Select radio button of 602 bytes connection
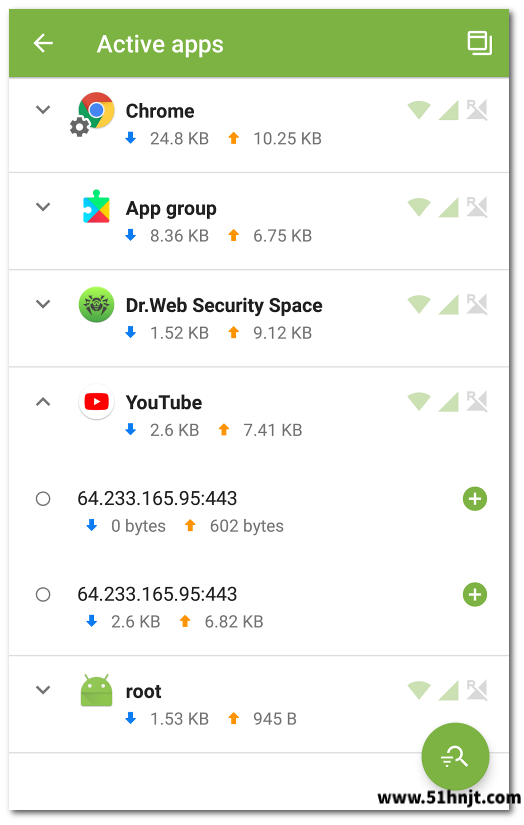Image resolution: width=524 pixels, height=825 pixels. 43,499
